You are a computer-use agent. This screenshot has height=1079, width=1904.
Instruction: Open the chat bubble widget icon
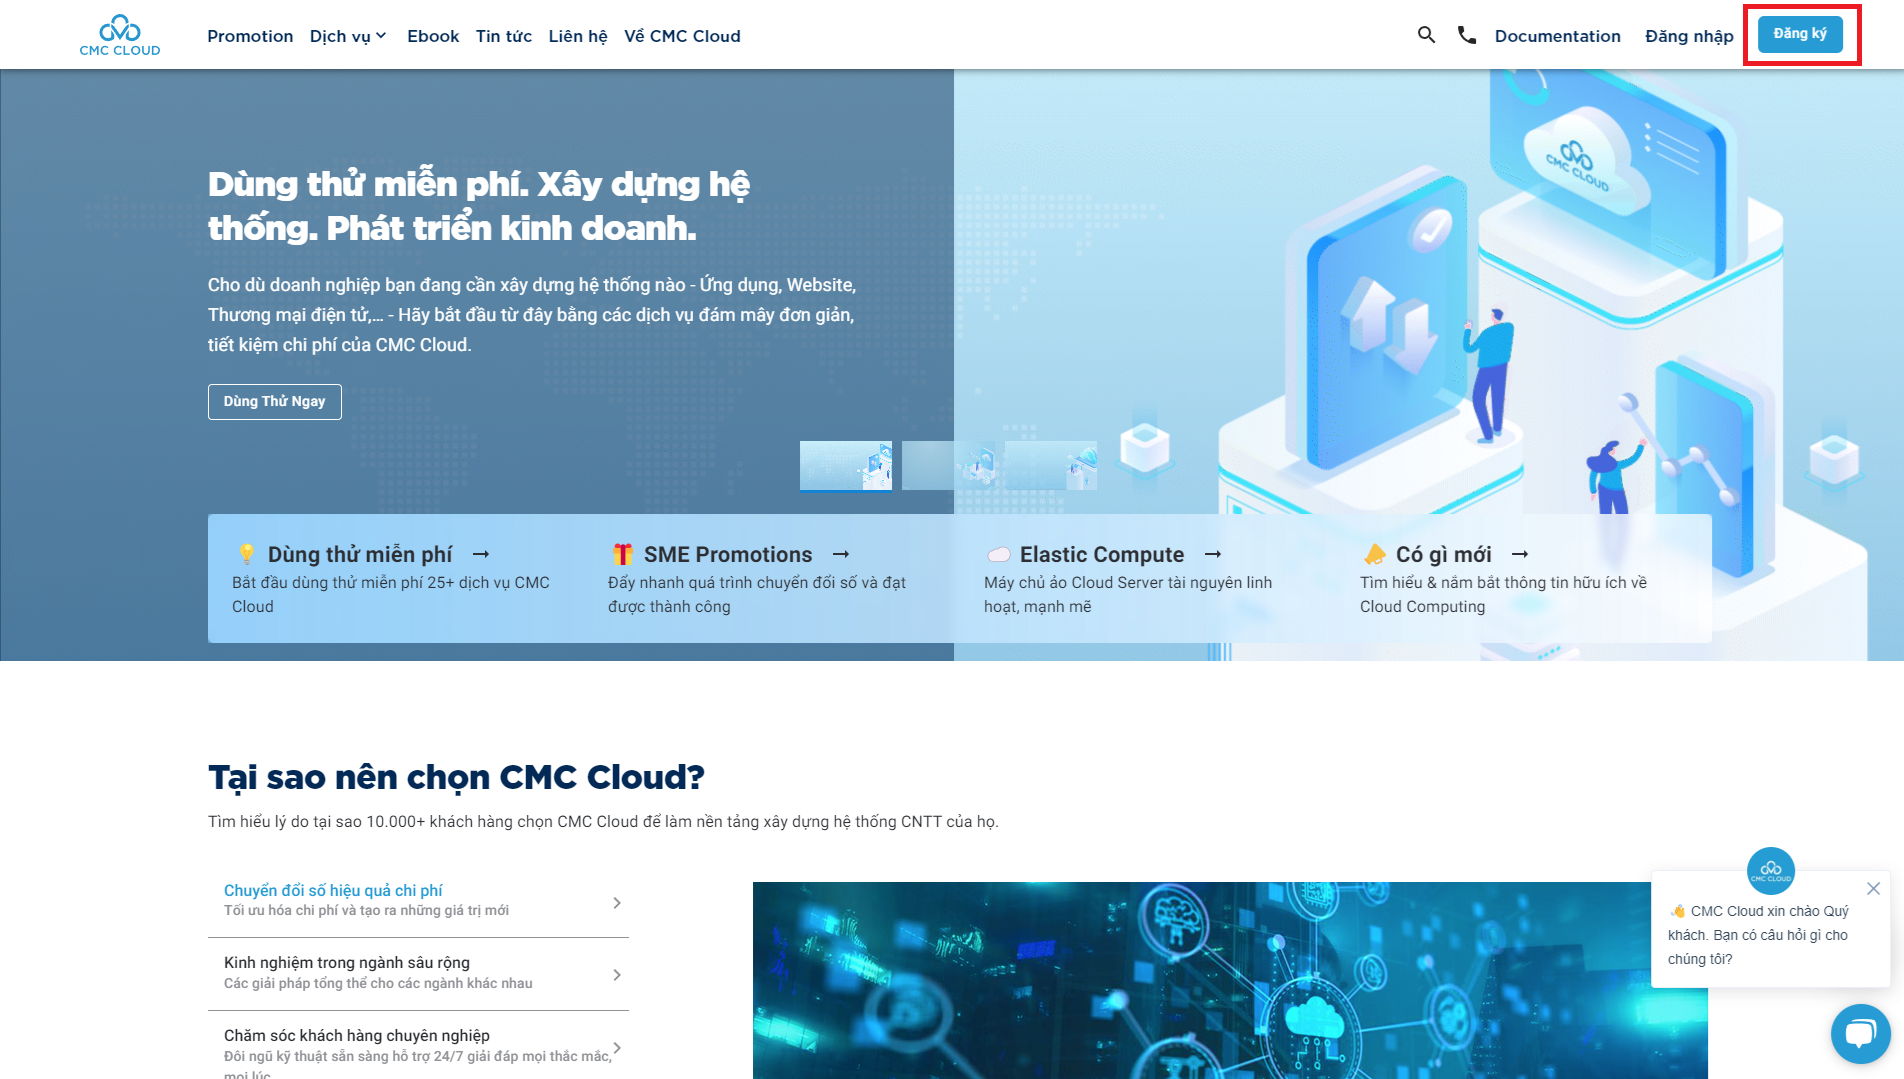pyautogui.click(x=1860, y=1034)
